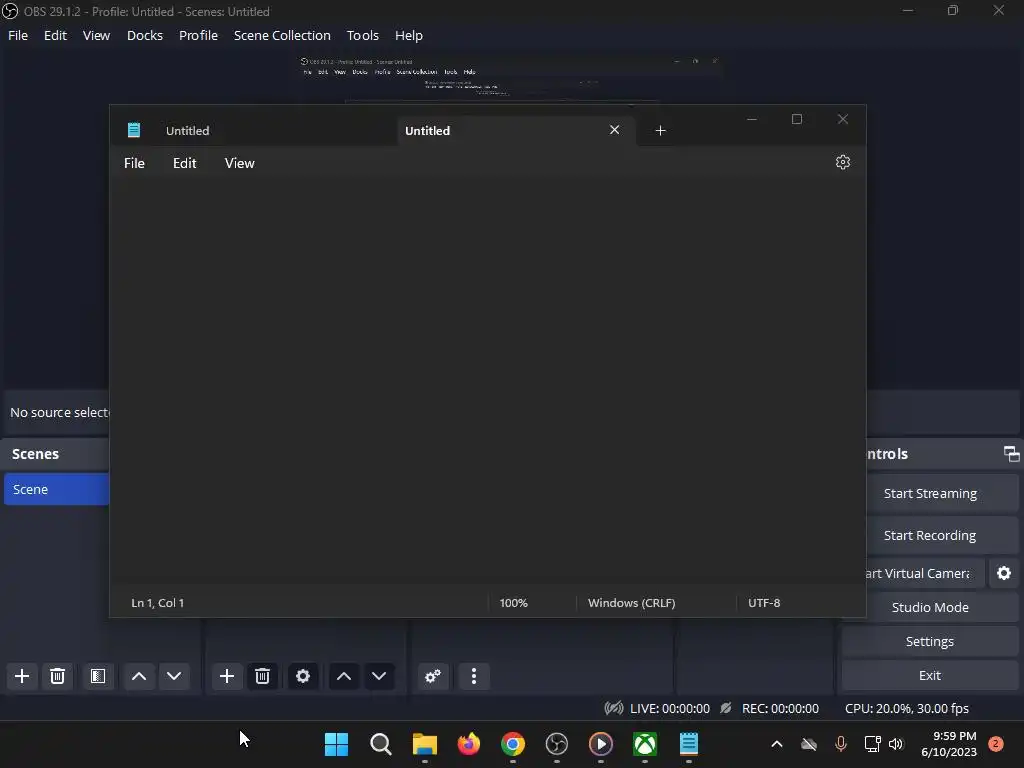Open the volume tray icon

coord(896,744)
